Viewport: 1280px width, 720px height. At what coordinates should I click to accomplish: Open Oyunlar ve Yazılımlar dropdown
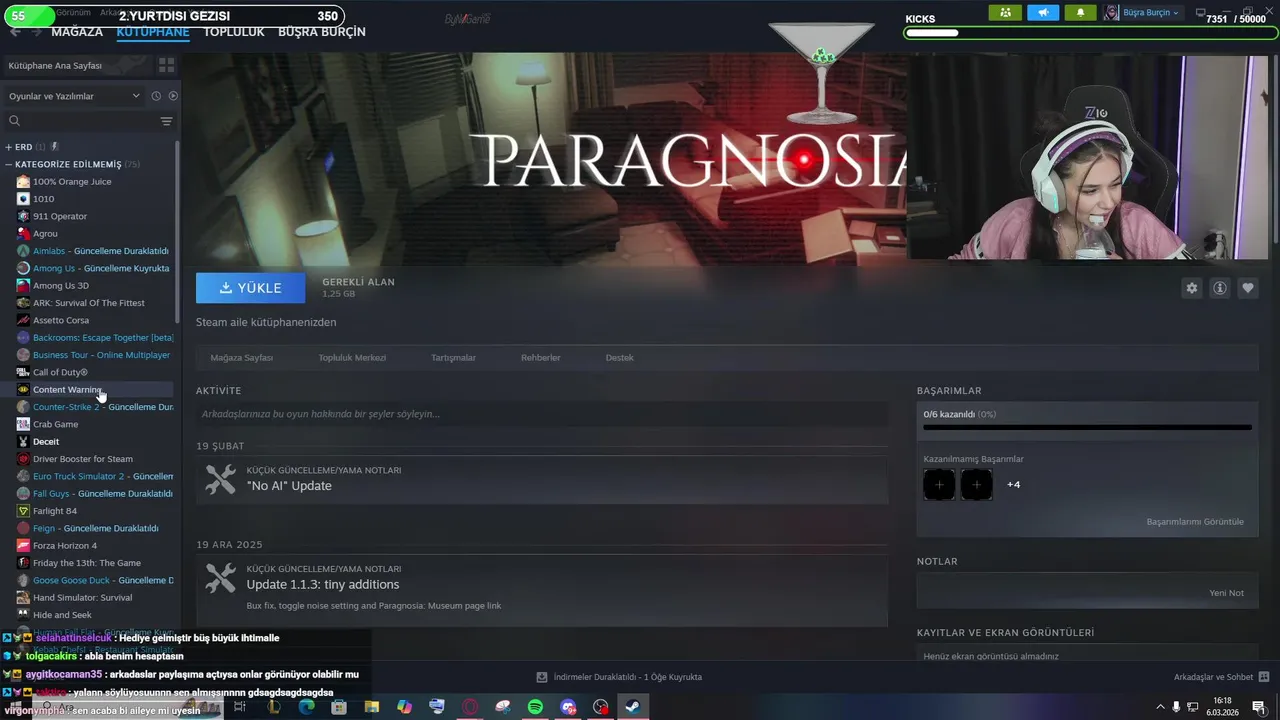74,96
